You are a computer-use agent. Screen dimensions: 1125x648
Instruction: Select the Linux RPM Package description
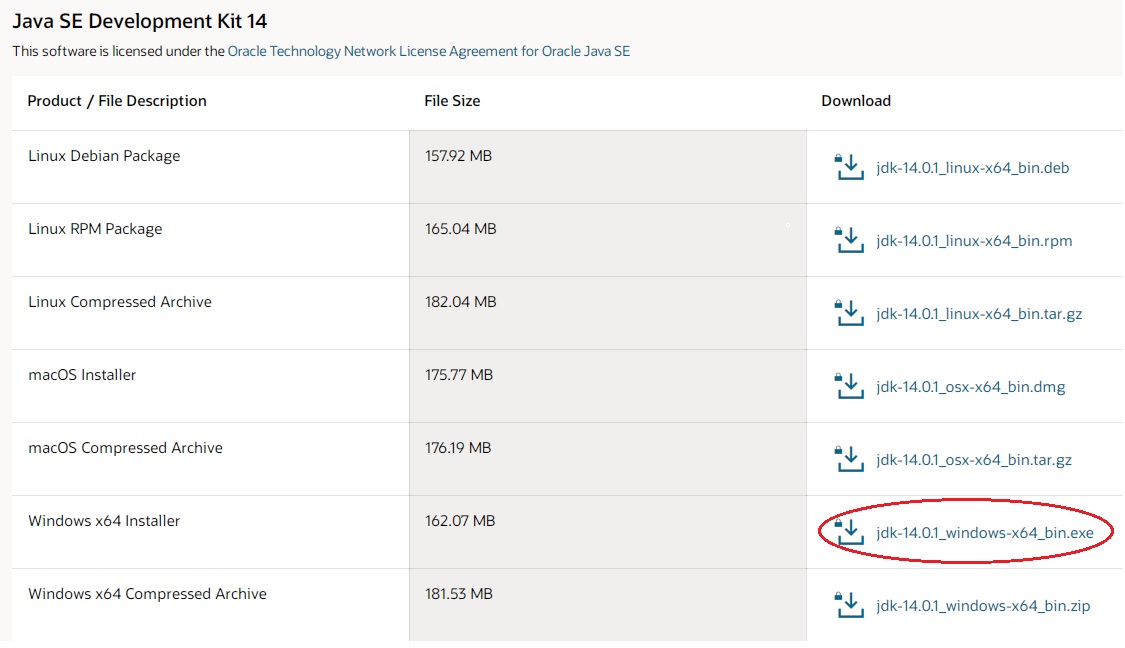click(95, 229)
